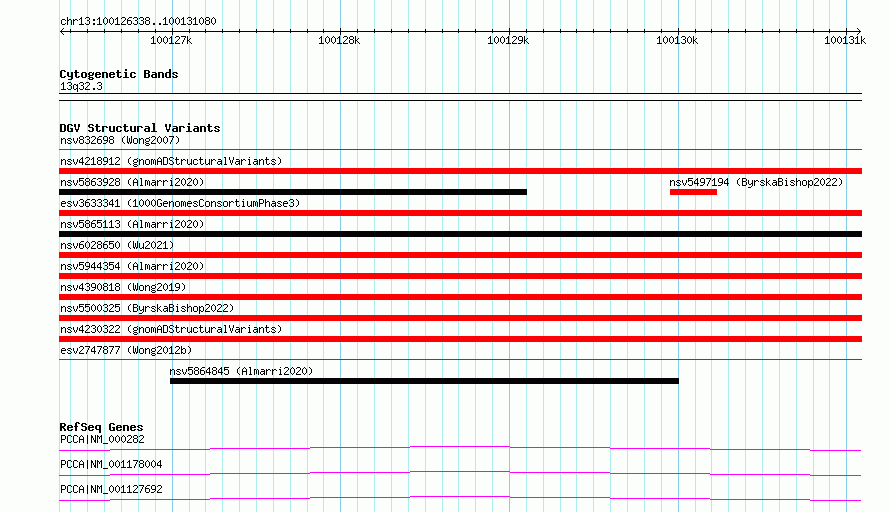890x512 pixels.
Task: Click the 13q32.3 cytogenetic band label
Action: tap(81, 86)
